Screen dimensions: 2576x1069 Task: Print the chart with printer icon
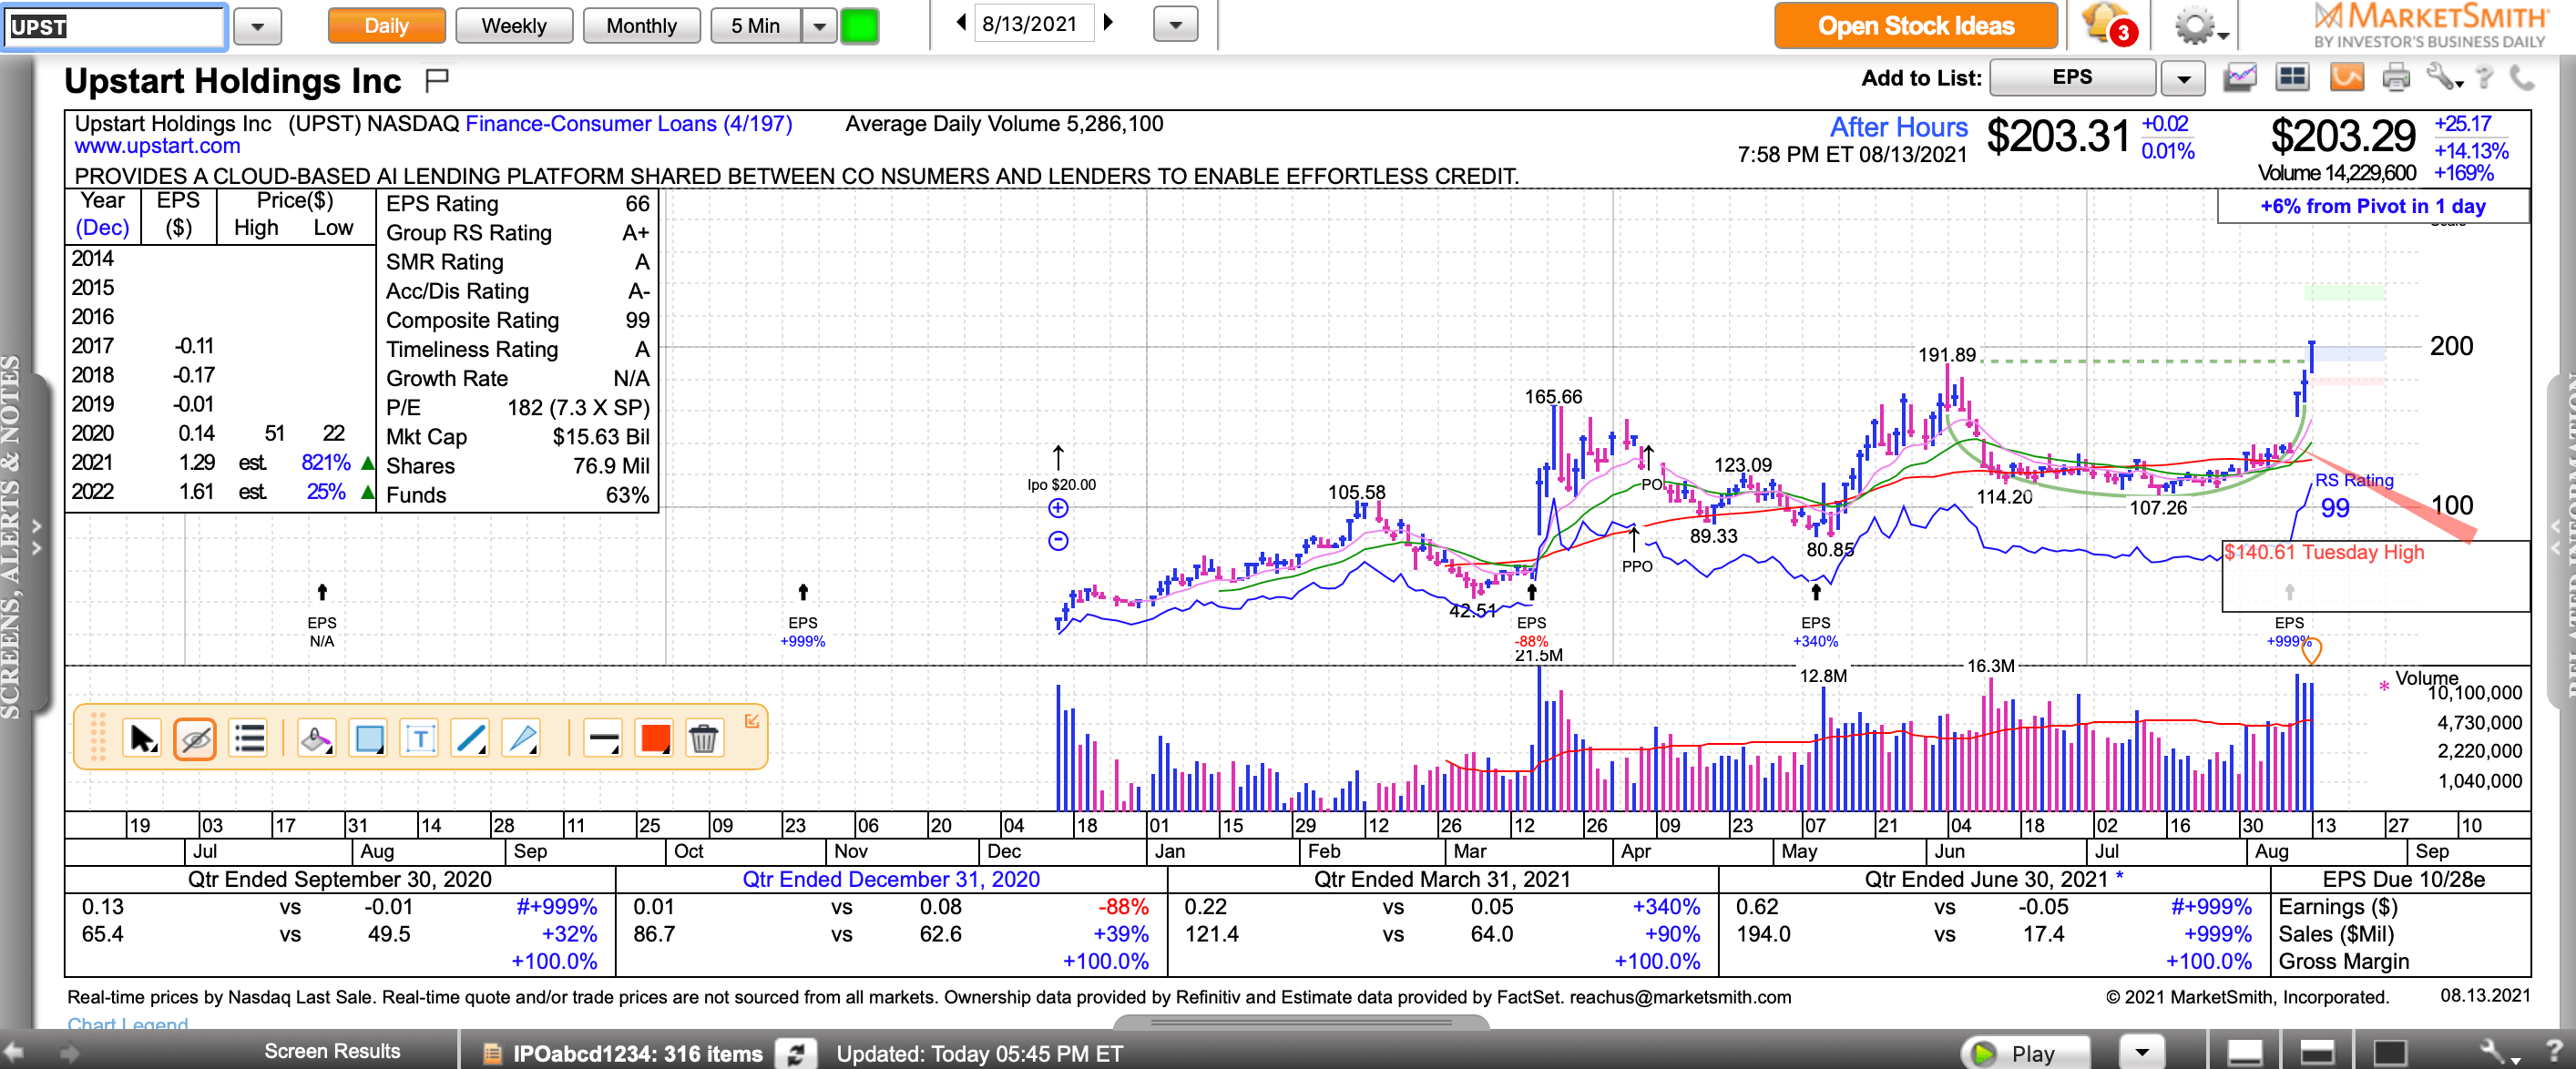pyautogui.click(x=2396, y=77)
